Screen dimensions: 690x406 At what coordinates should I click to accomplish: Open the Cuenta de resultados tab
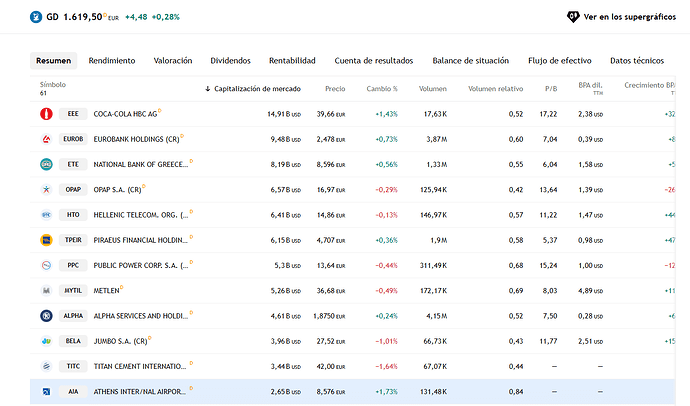tap(374, 61)
